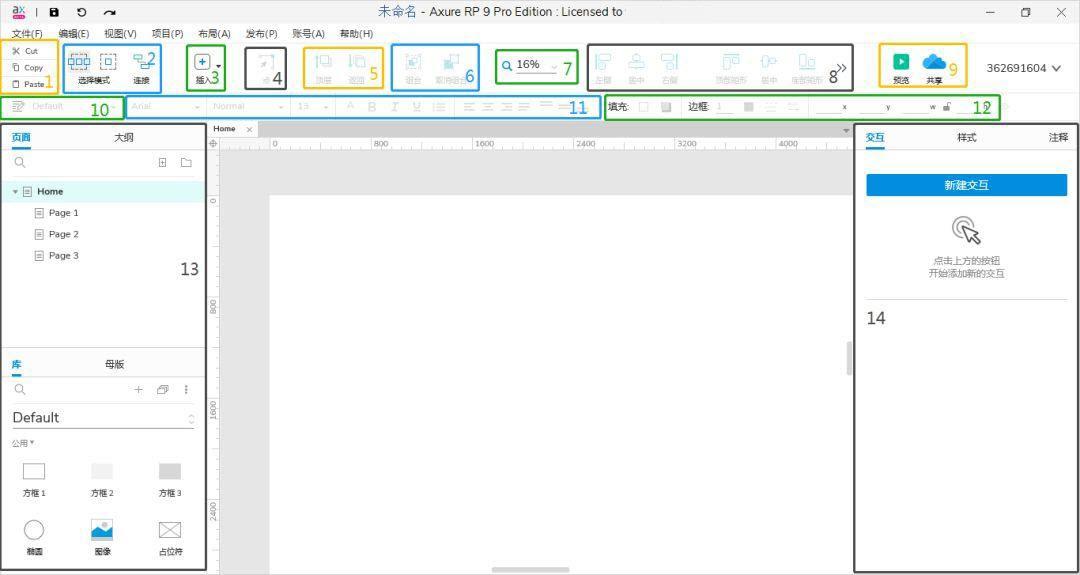This screenshot has width=1080, height=575.
Task: Open the 项目(P) menu
Action: click(x=167, y=33)
